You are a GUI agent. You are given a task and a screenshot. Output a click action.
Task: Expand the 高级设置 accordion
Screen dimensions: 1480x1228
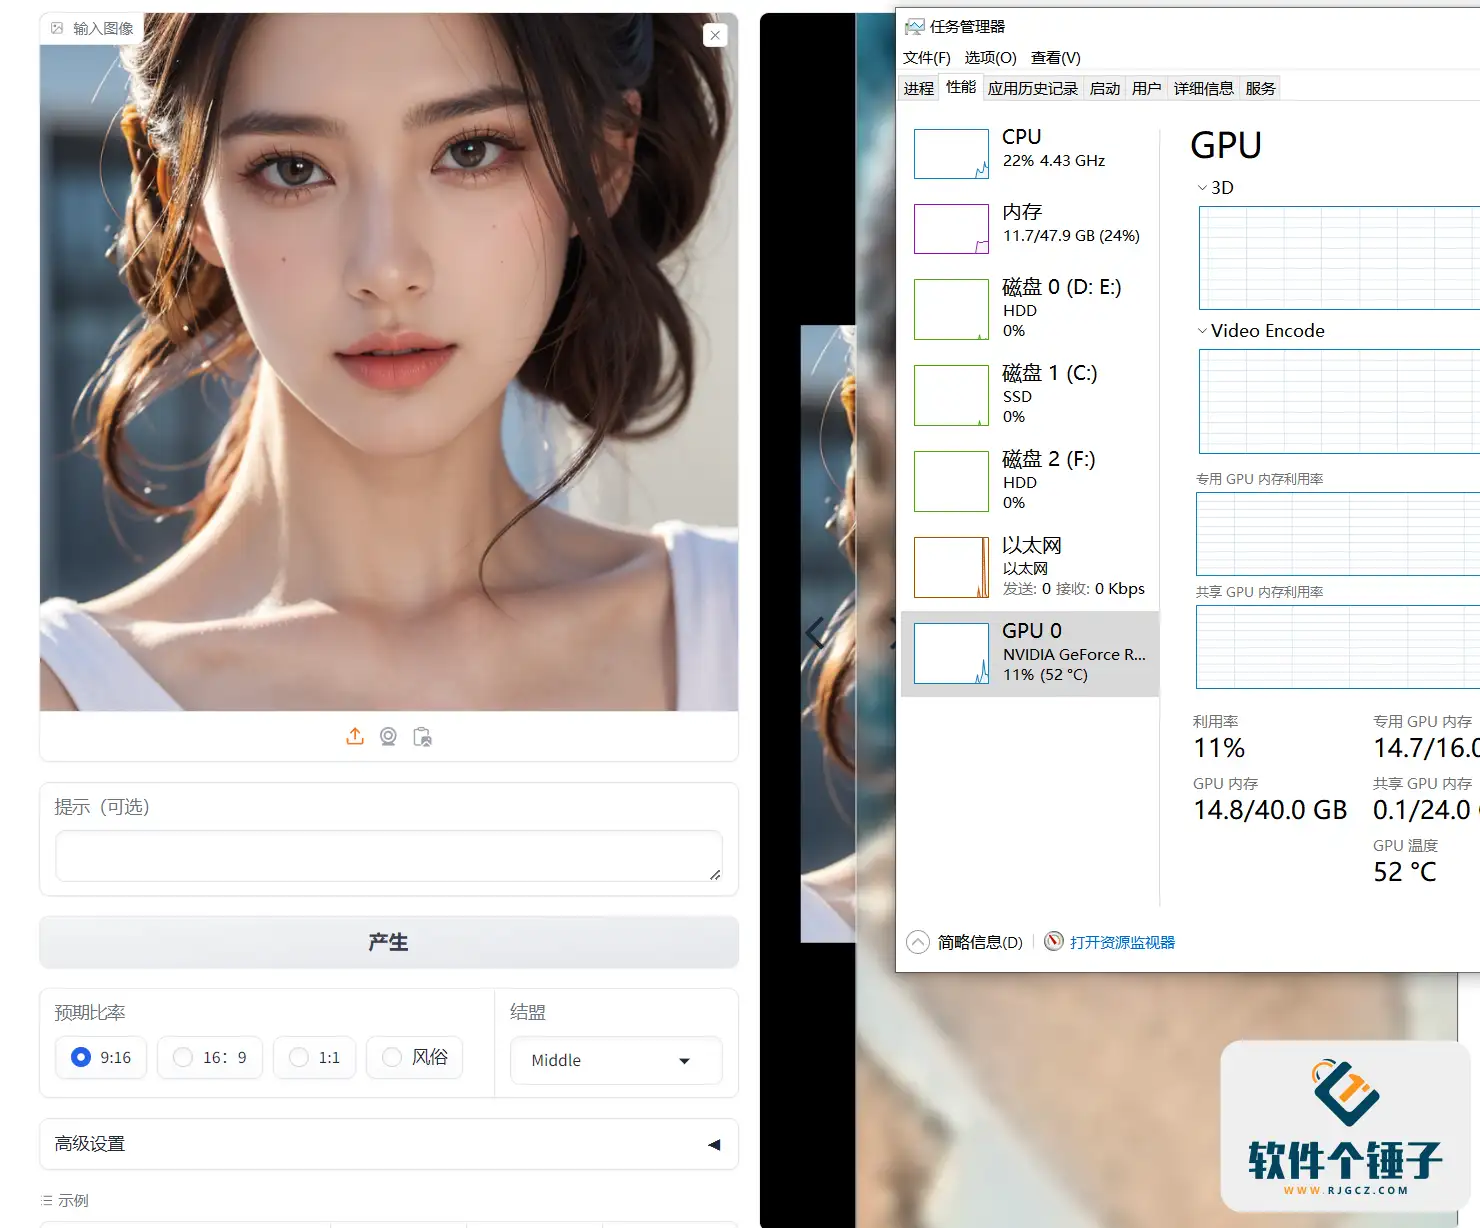[x=389, y=1144]
